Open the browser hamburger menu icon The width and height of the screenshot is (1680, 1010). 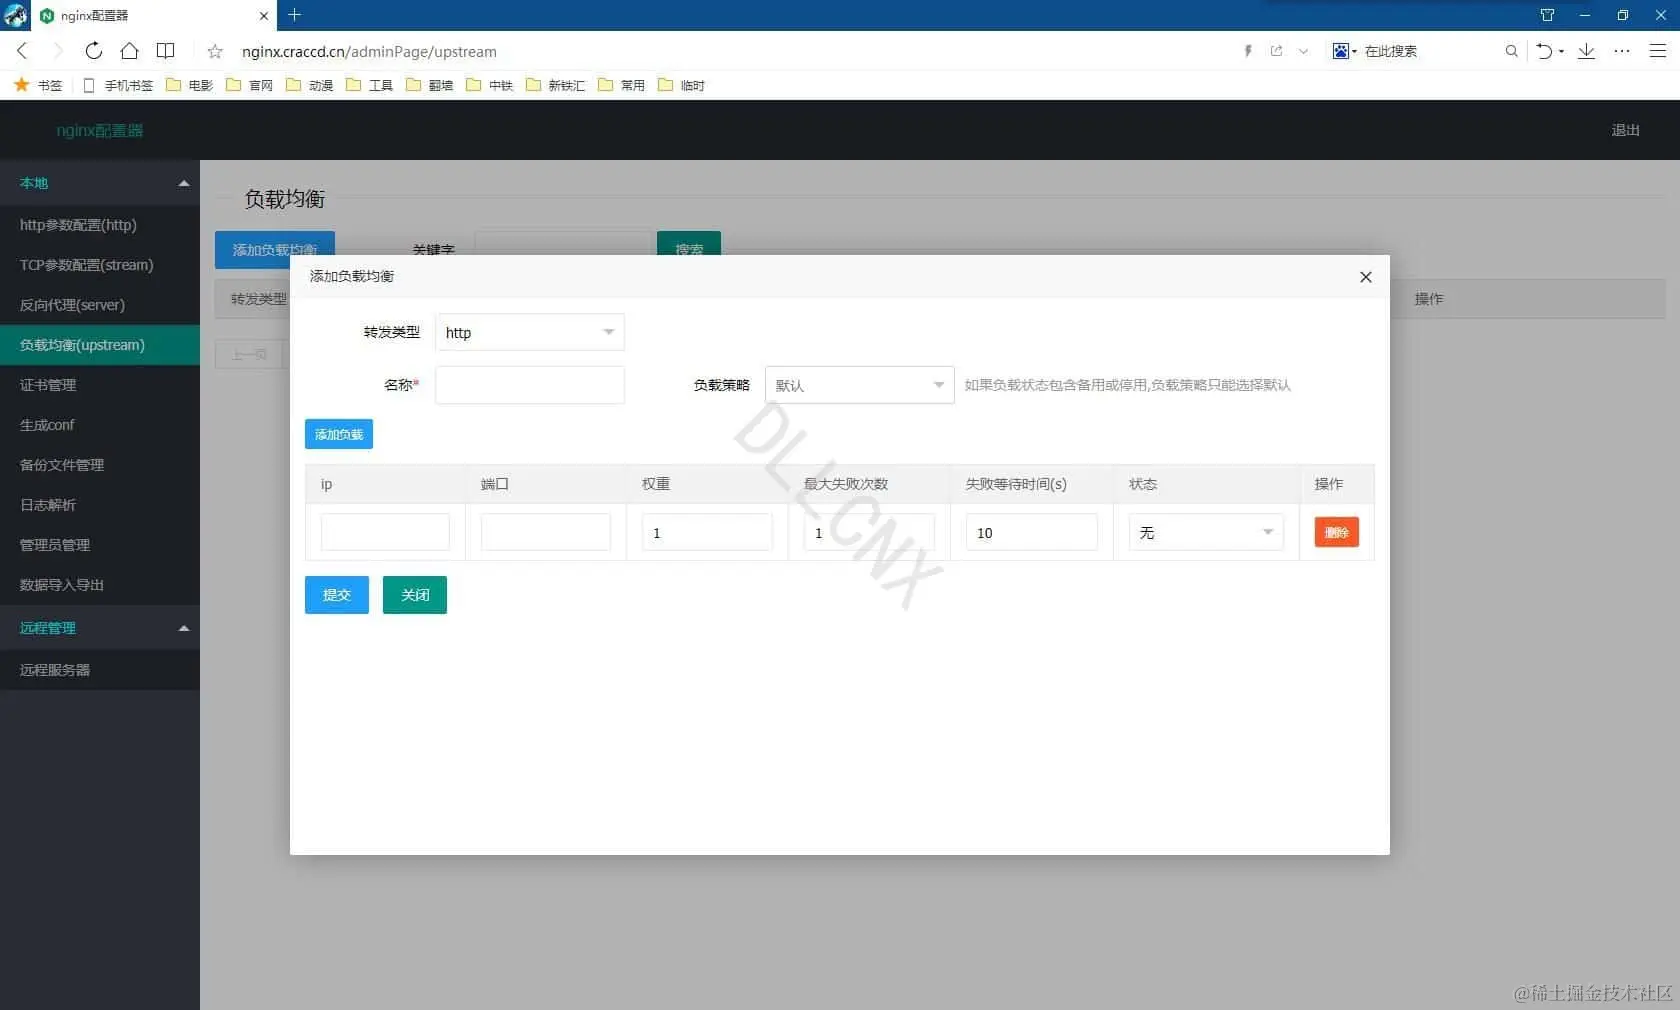pyautogui.click(x=1658, y=51)
